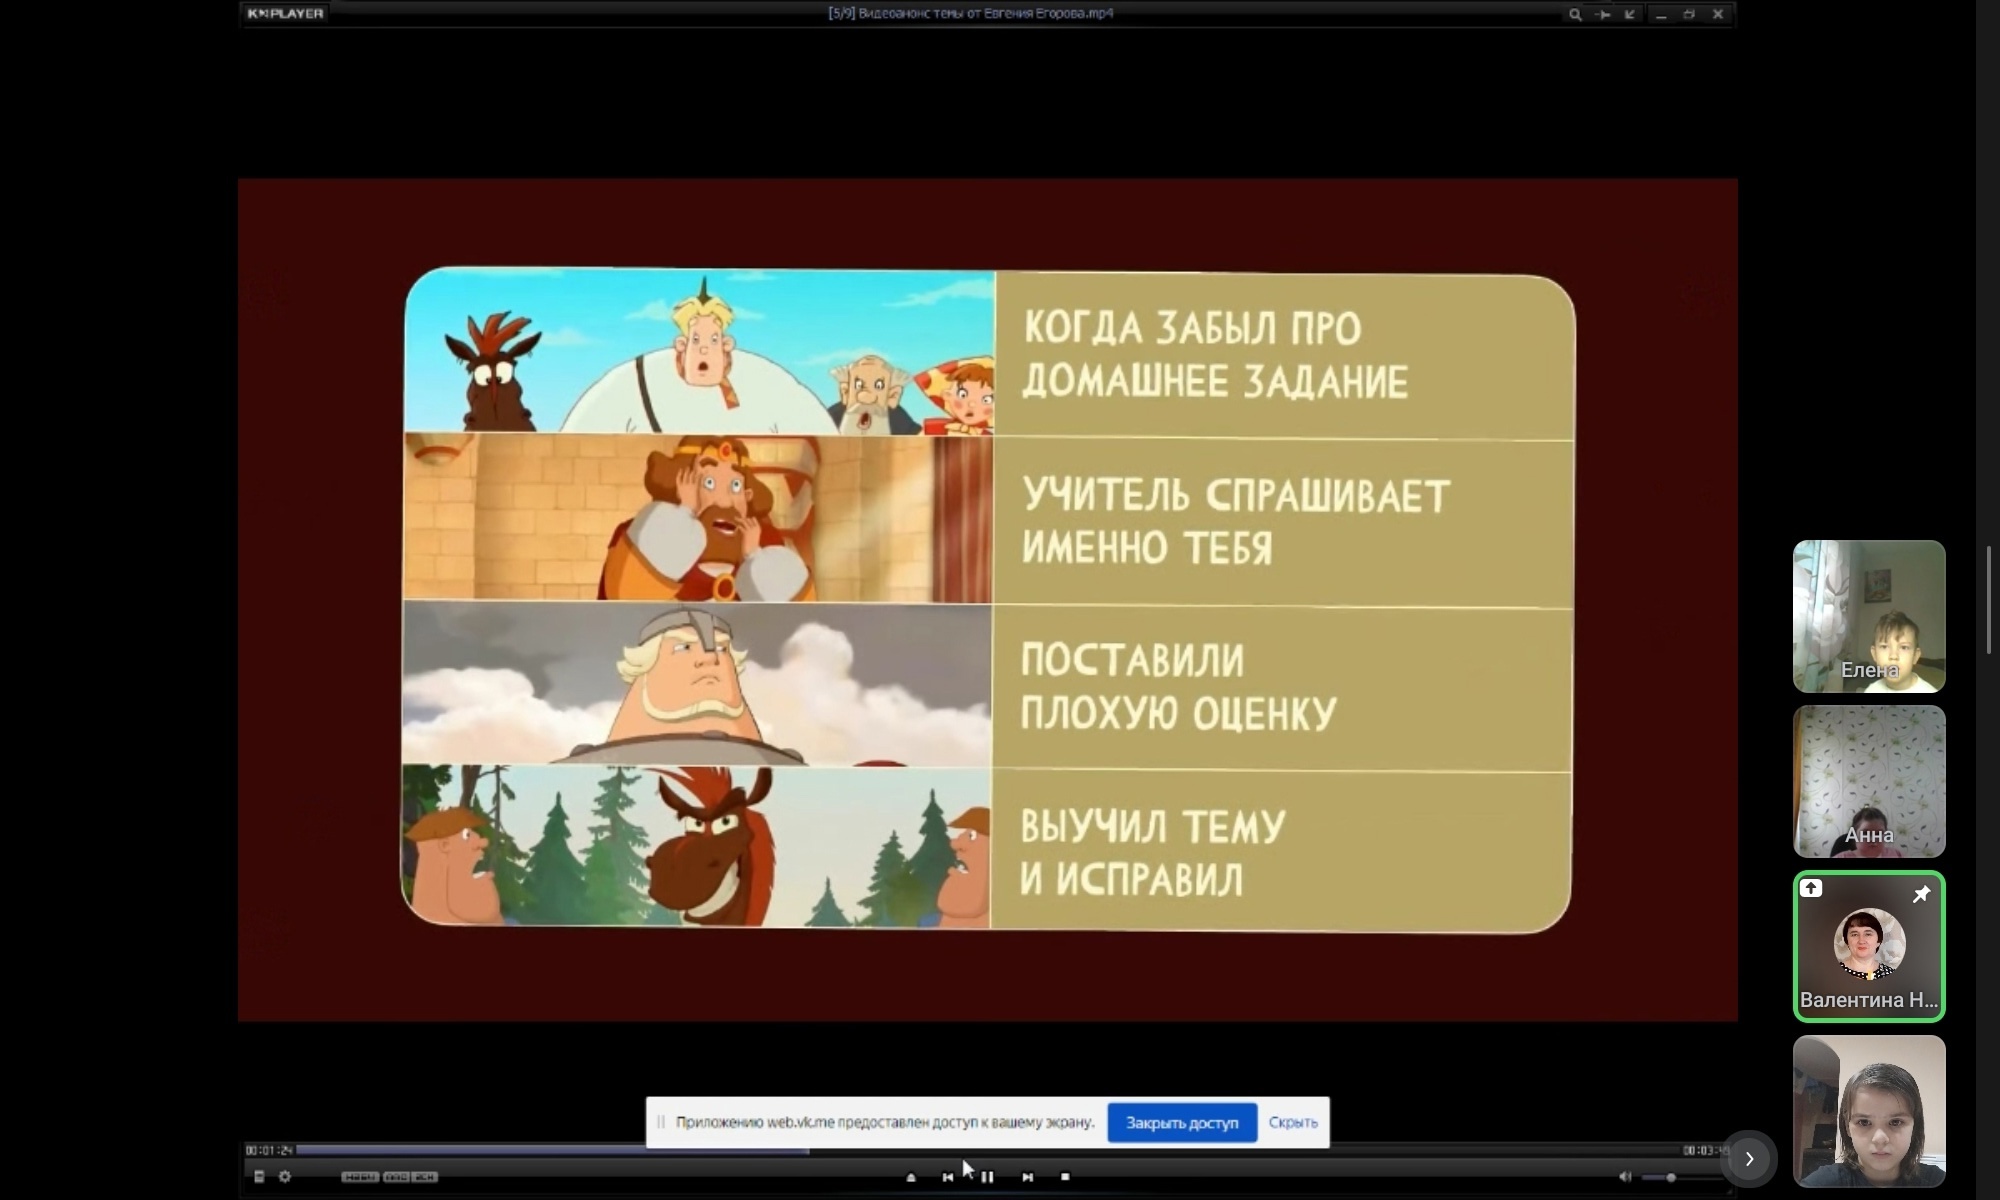
Task: Show next participants with chevron arrow
Action: point(1749,1158)
